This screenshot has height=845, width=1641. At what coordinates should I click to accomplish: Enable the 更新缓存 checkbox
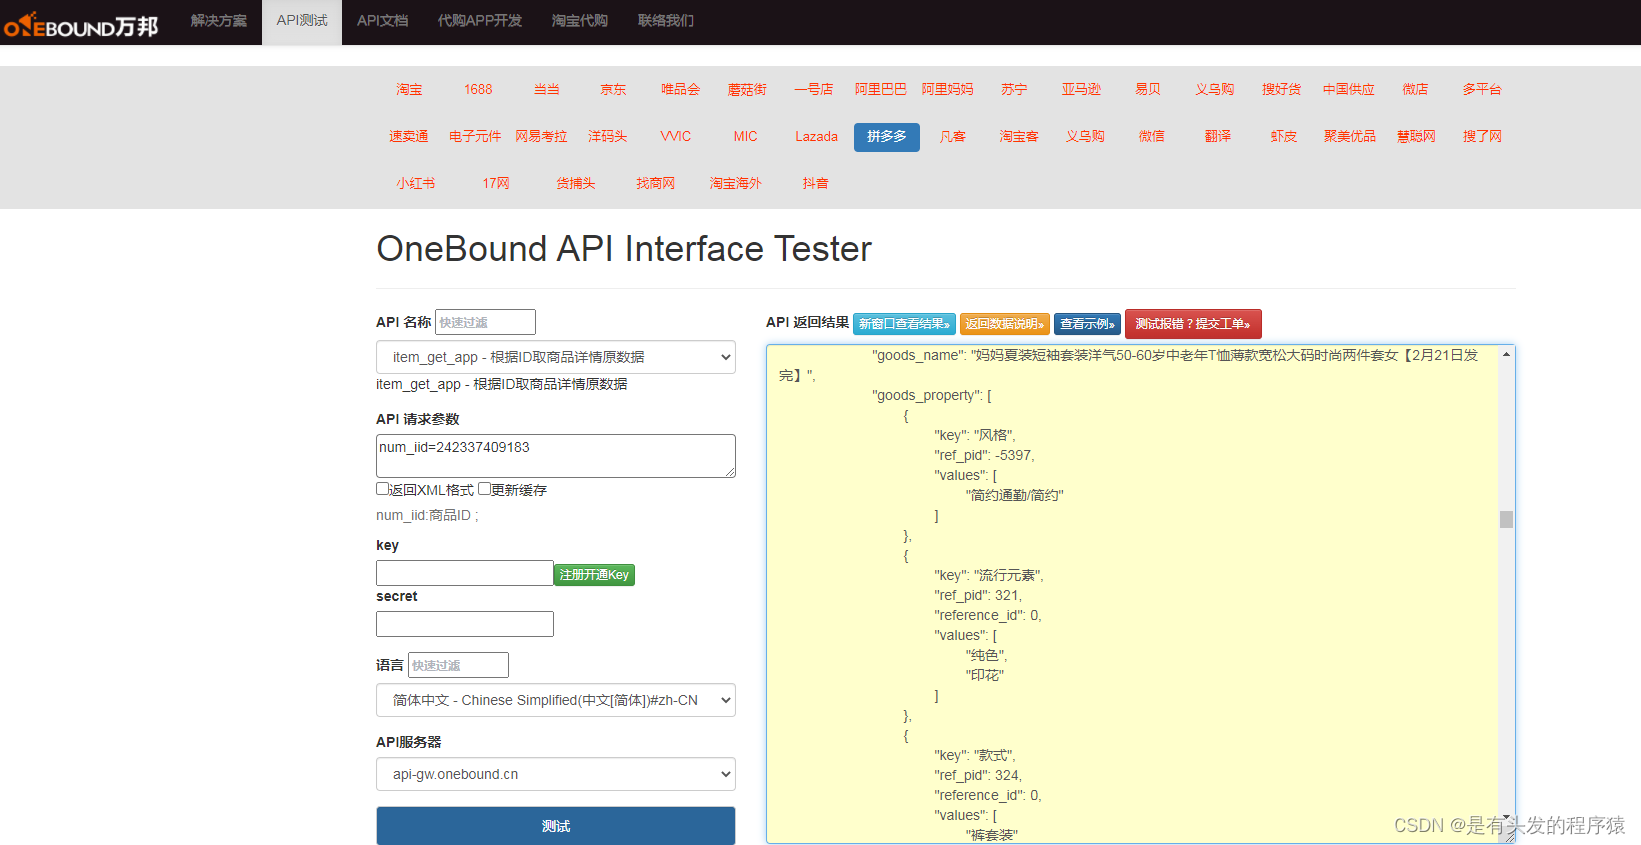484,489
